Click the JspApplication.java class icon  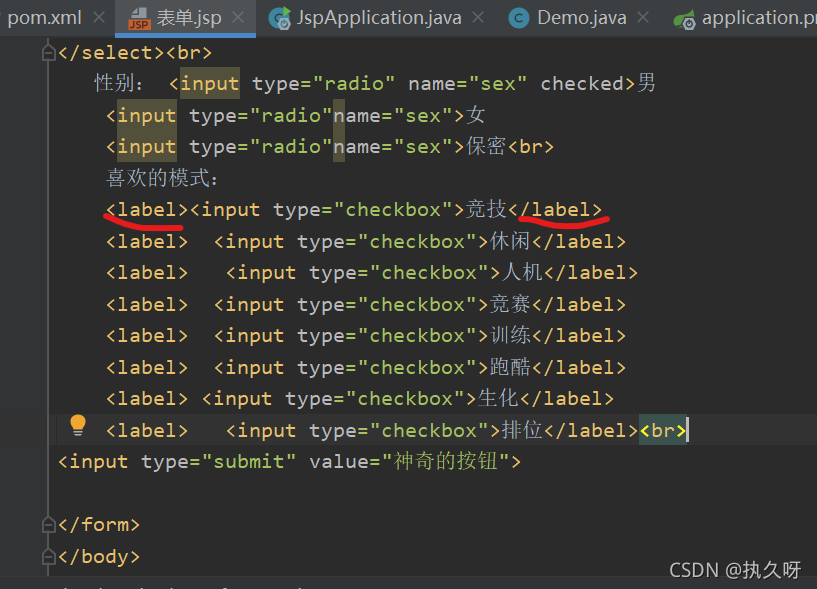tap(280, 18)
